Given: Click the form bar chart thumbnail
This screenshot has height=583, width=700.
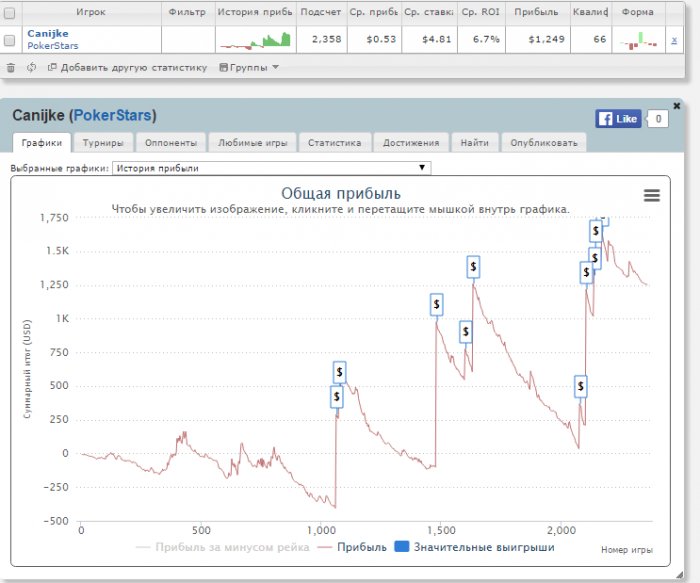Looking at the screenshot, I should [638, 41].
